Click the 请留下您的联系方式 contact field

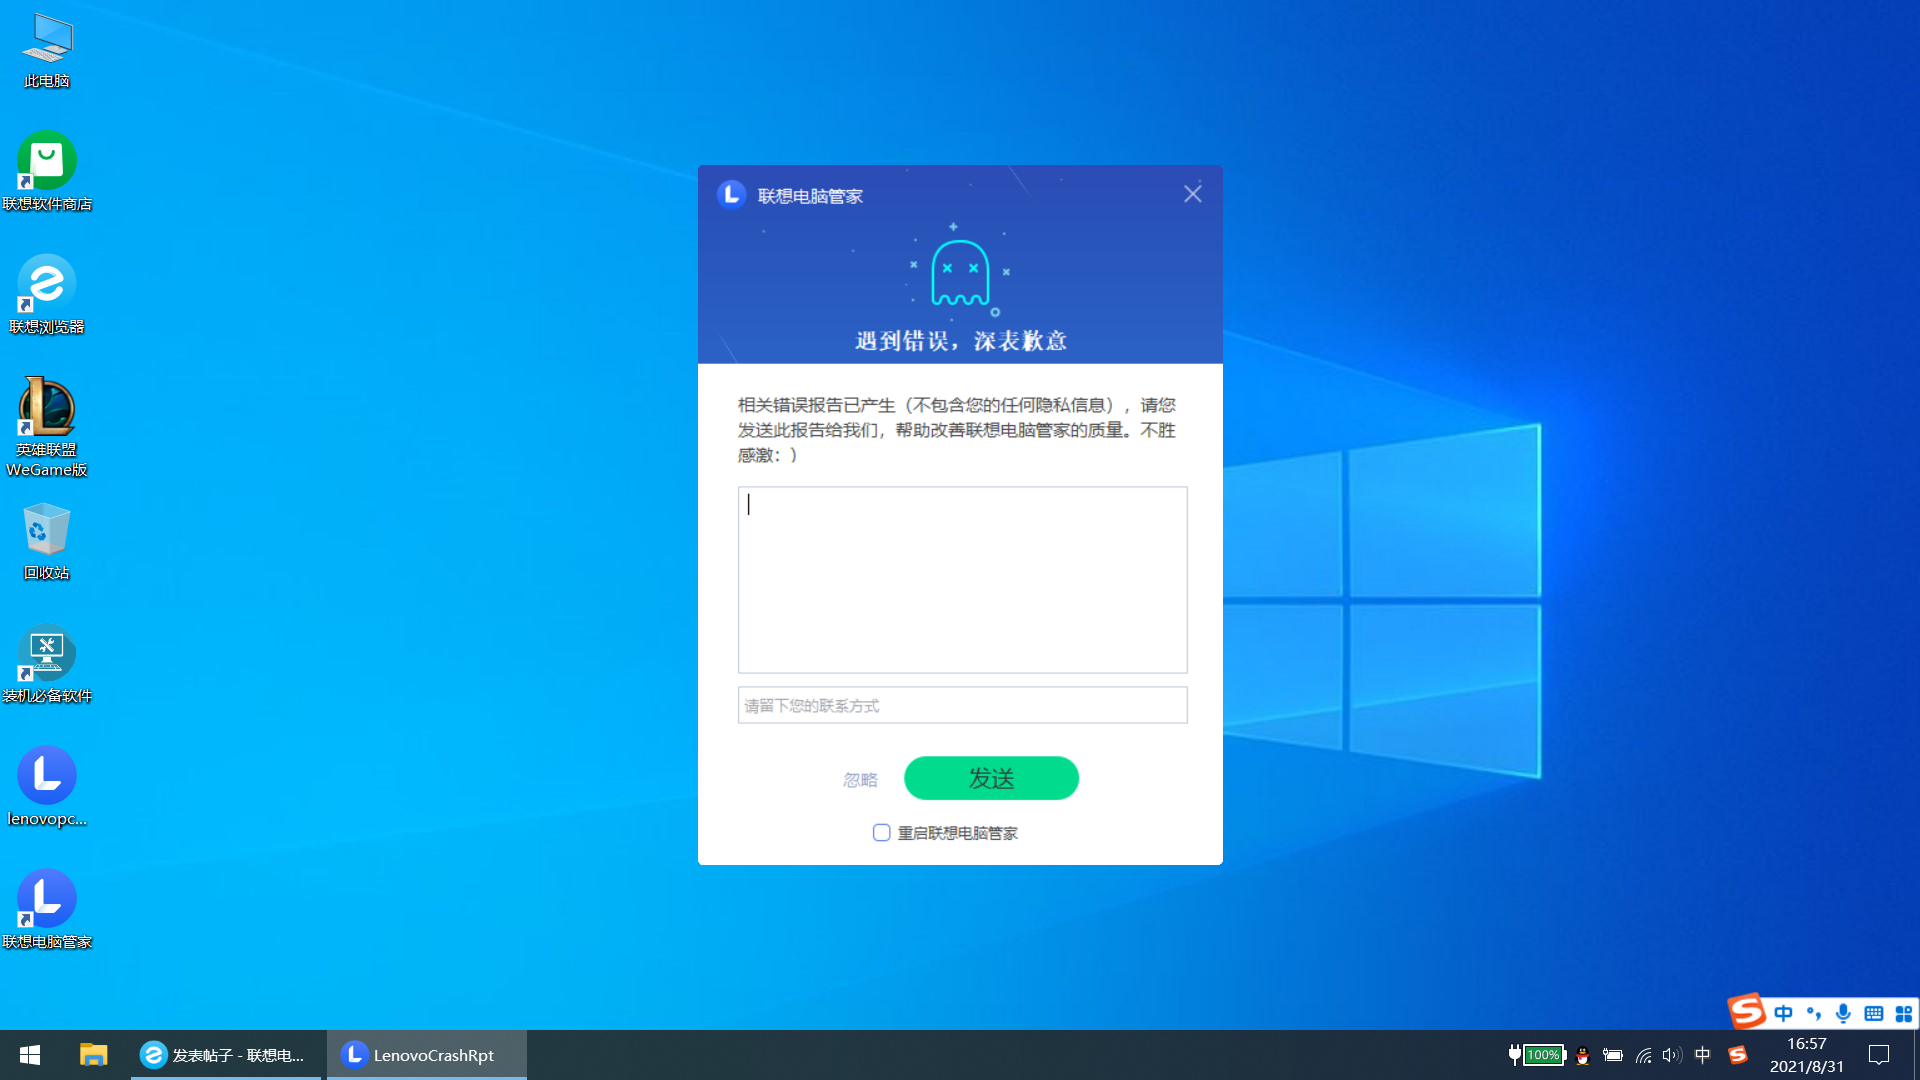962,705
